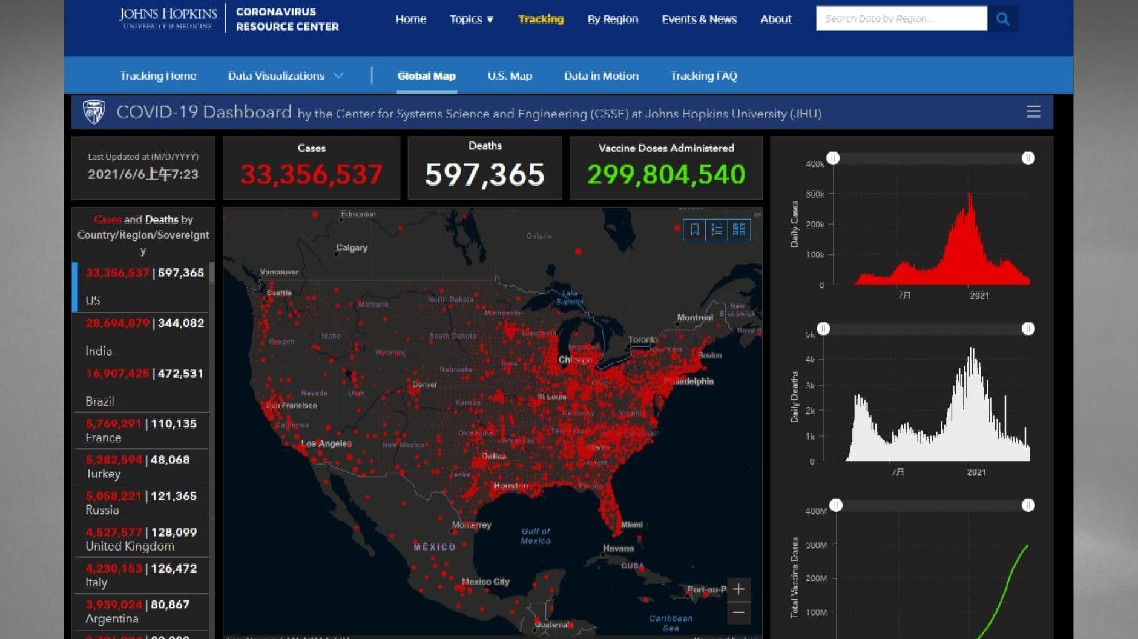1138x639 pixels.
Task: Zoom out on the map
Action: pyautogui.click(x=739, y=611)
